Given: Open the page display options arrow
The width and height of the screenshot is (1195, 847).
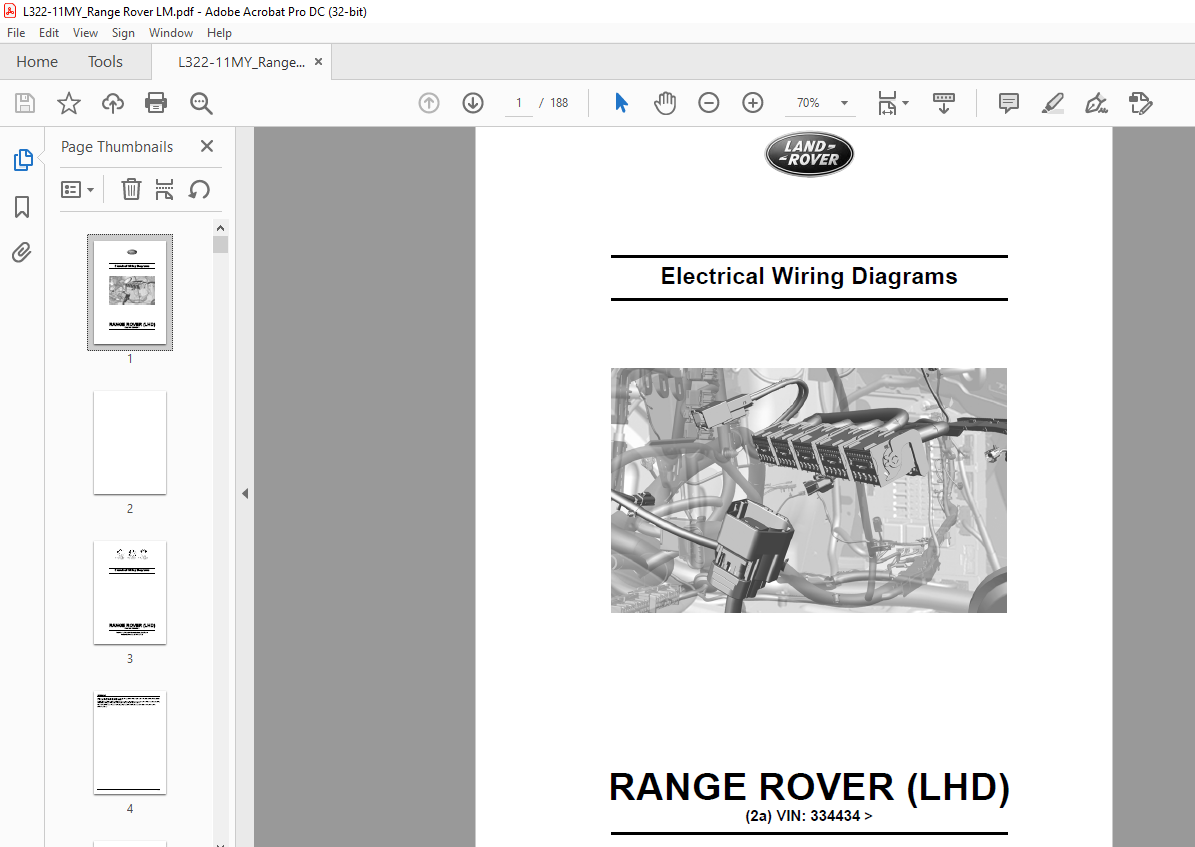Looking at the screenshot, I should (x=905, y=103).
